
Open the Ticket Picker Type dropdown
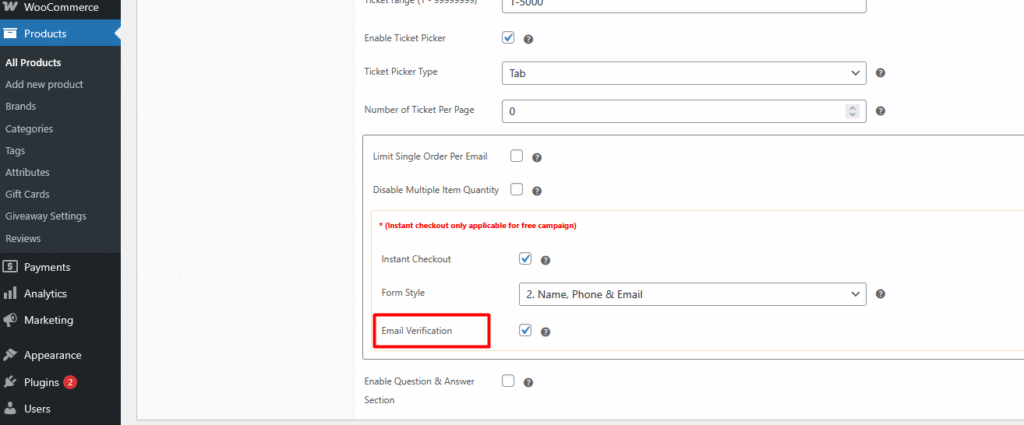click(683, 73)
